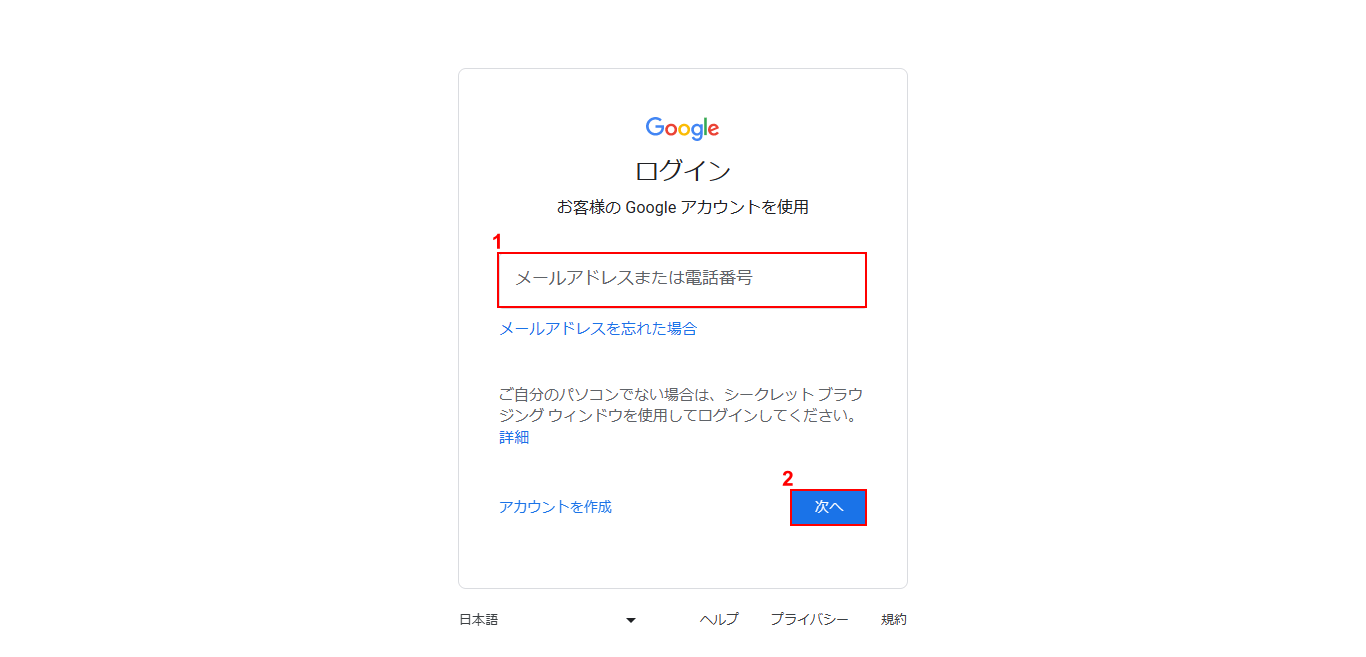The height and width of the screenshot is (657, 1366).
Task: Open the プライバシー footer link
Action: coord(809,620)
